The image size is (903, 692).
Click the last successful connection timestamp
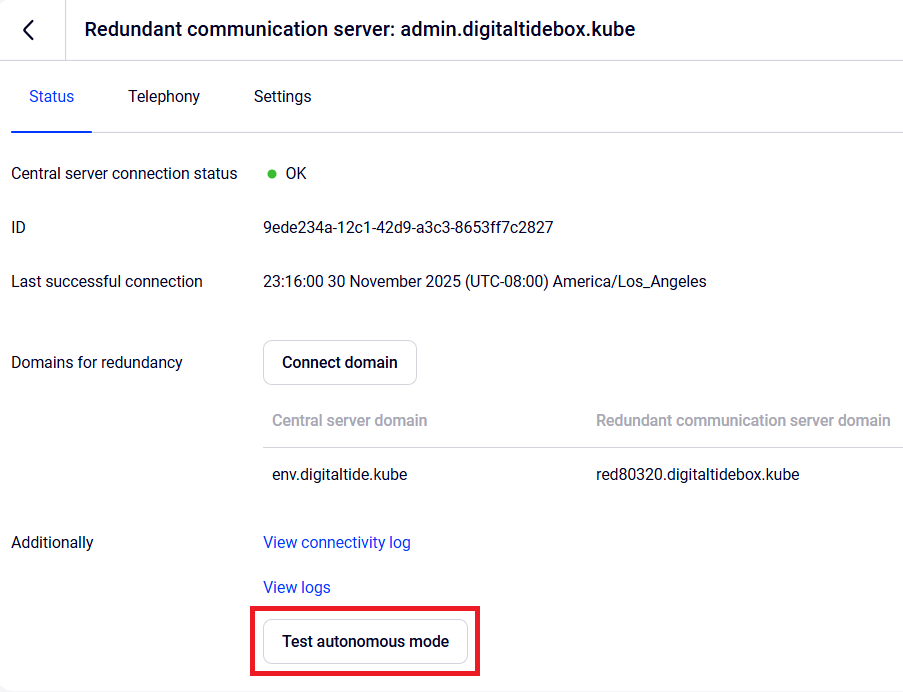pyautogui.click(x=484, y=282)
